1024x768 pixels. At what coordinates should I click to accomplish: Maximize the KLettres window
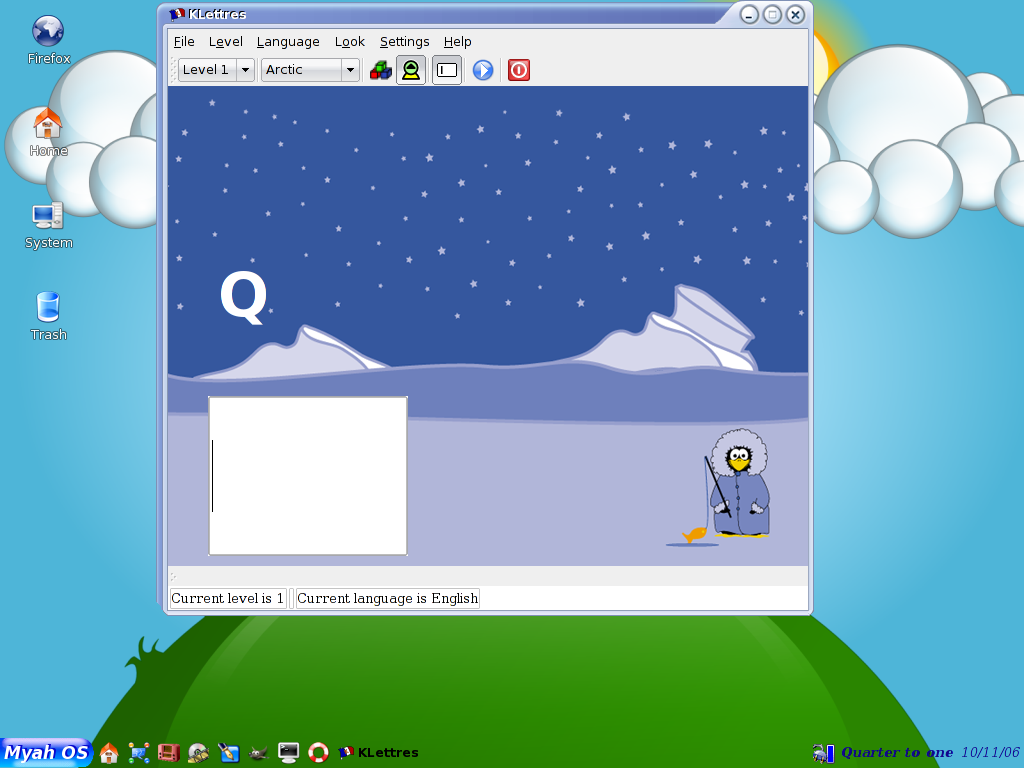click(772, 14)
